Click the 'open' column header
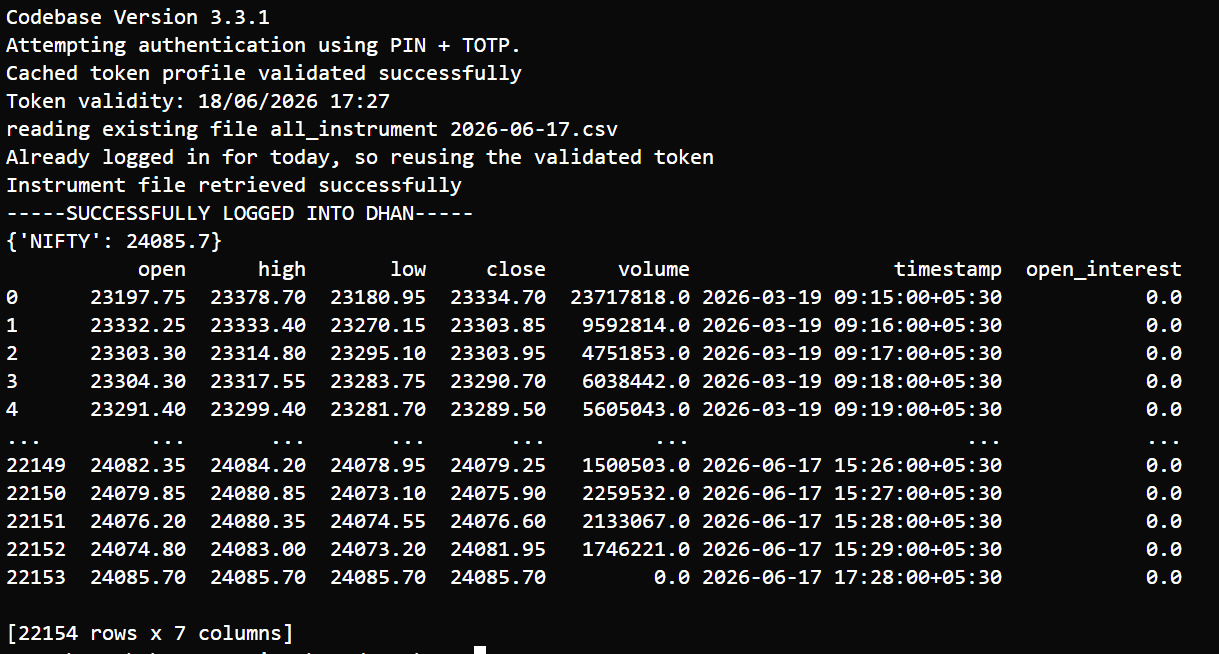The image size is (1219, 654). click(162, 269)
